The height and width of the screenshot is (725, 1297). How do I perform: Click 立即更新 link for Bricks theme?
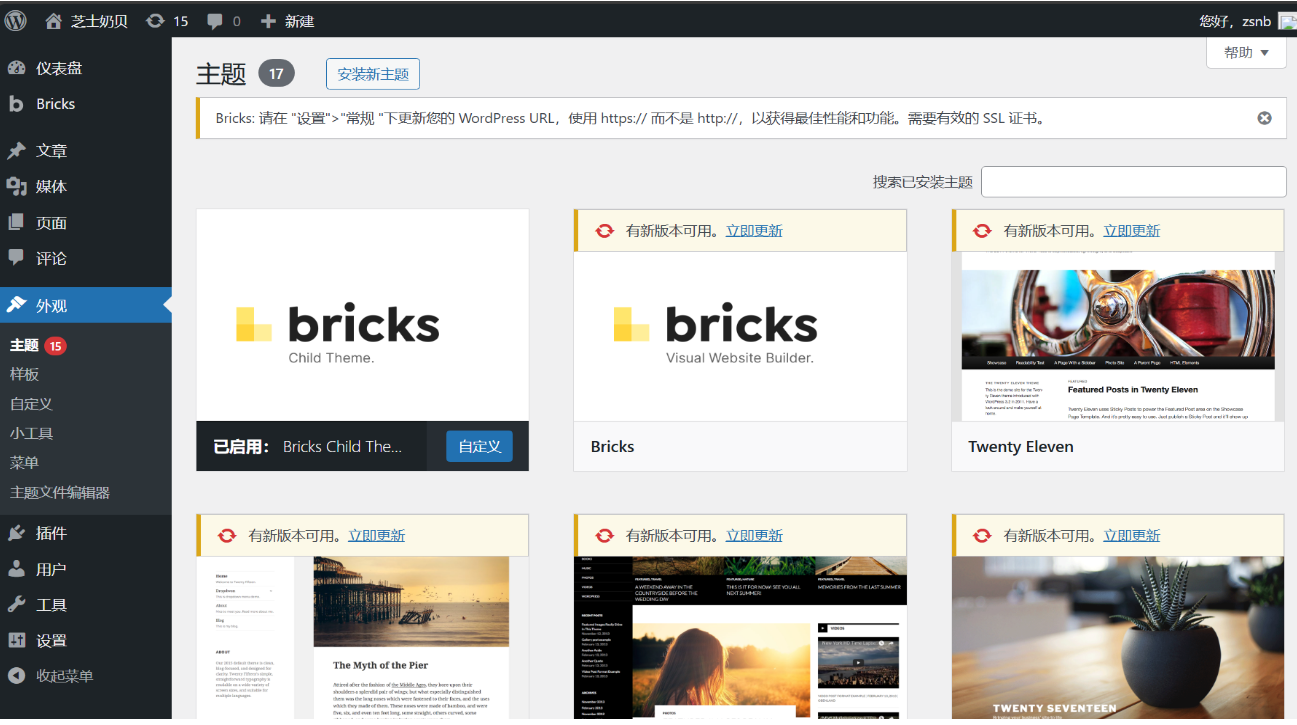click(x=754, y=231)
